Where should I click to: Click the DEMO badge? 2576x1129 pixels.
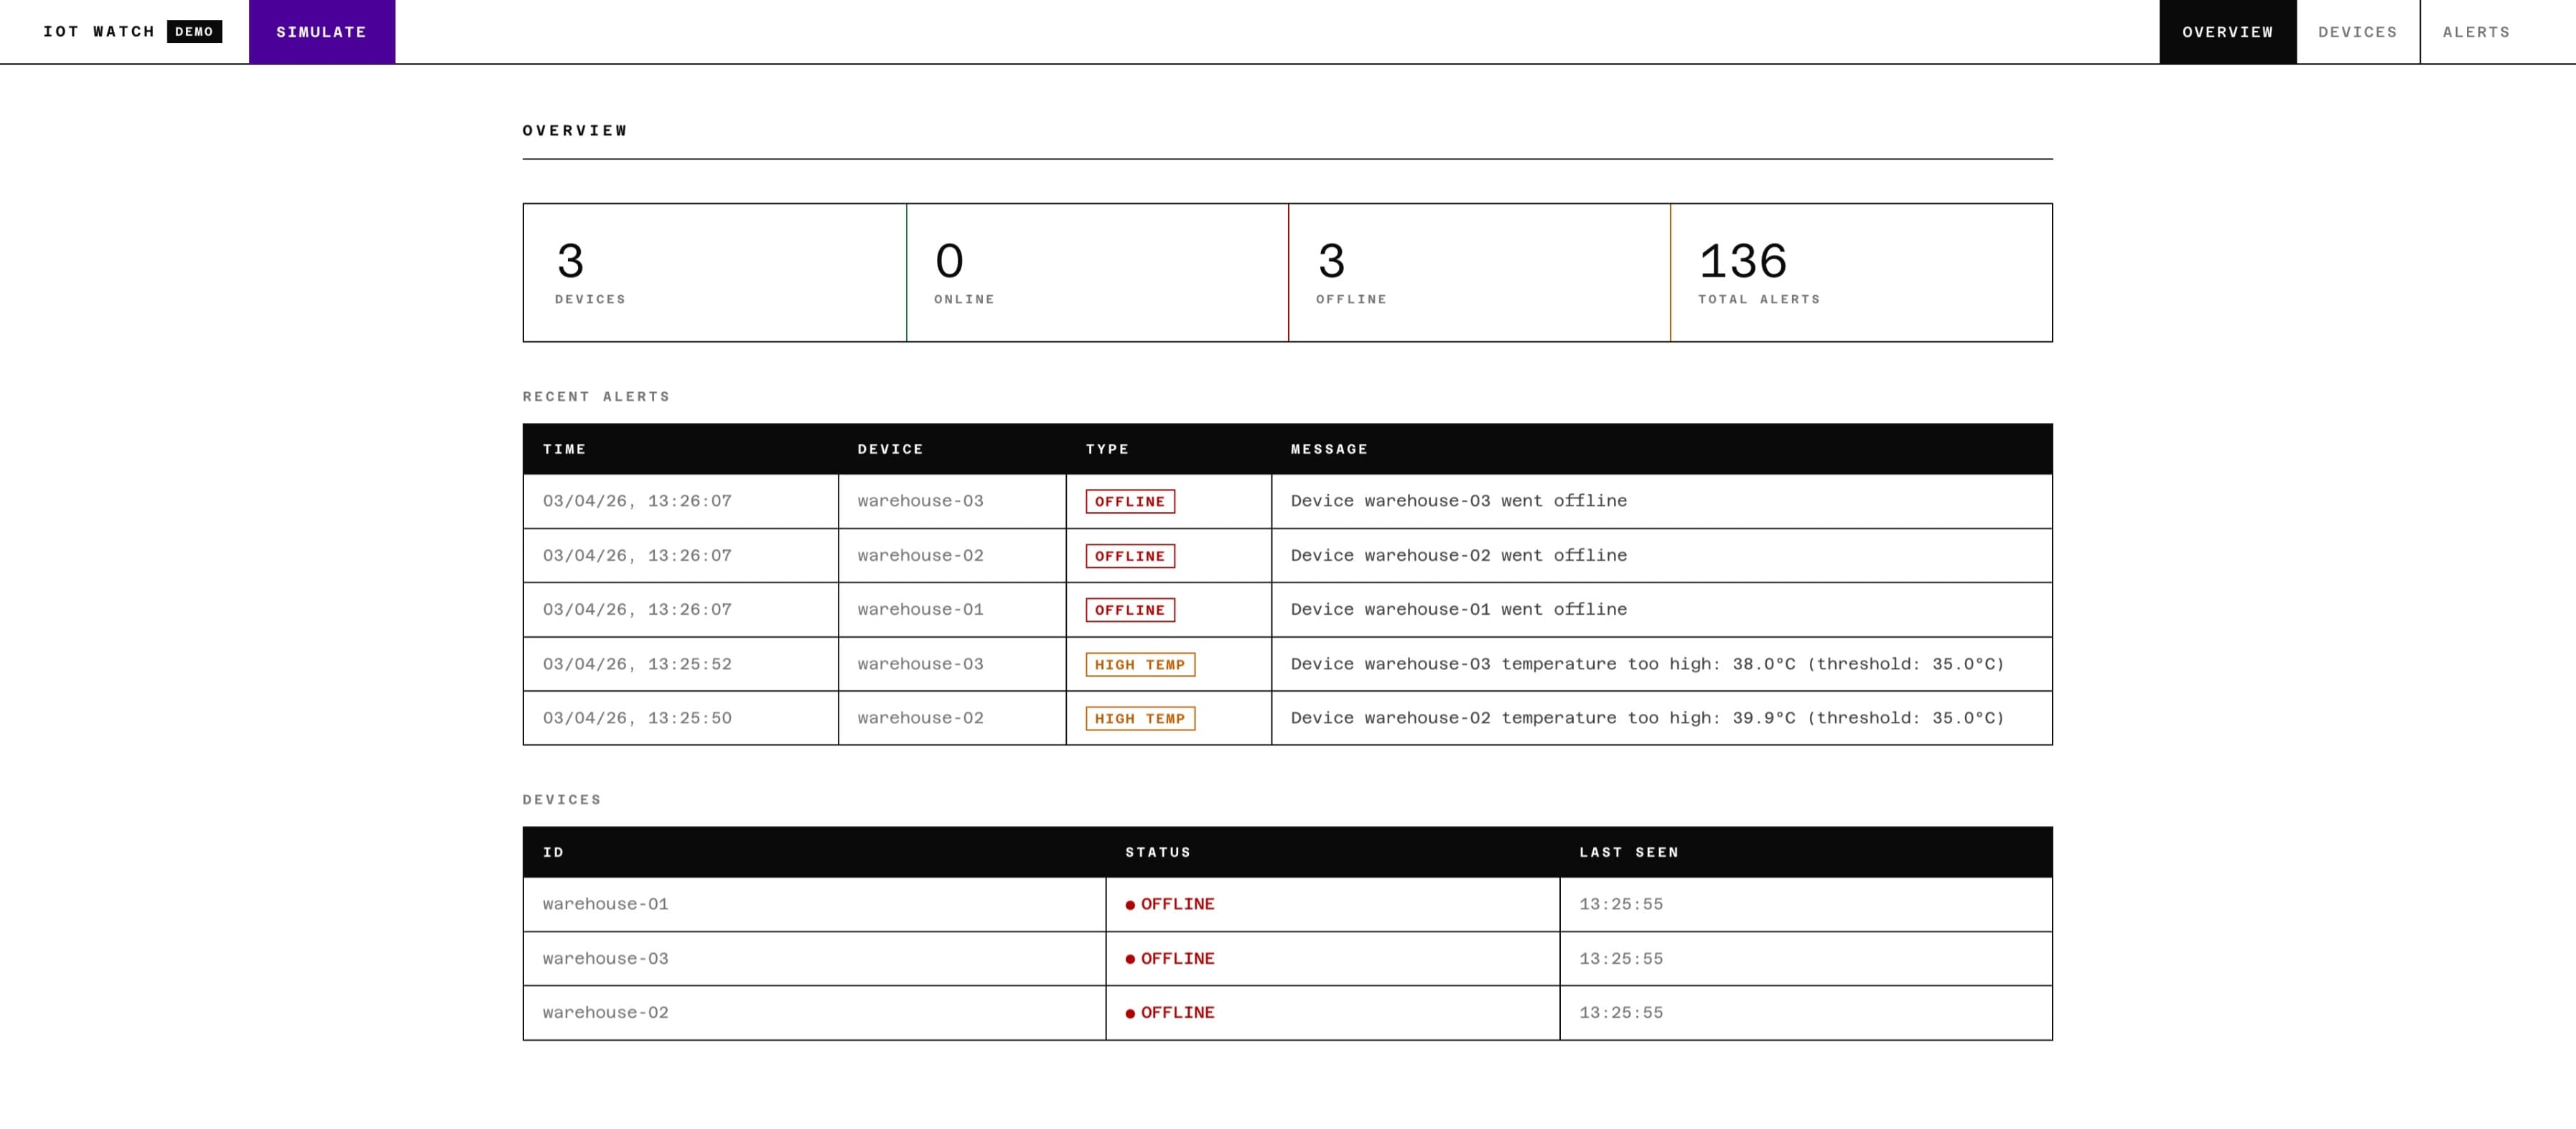click(194, 32)
